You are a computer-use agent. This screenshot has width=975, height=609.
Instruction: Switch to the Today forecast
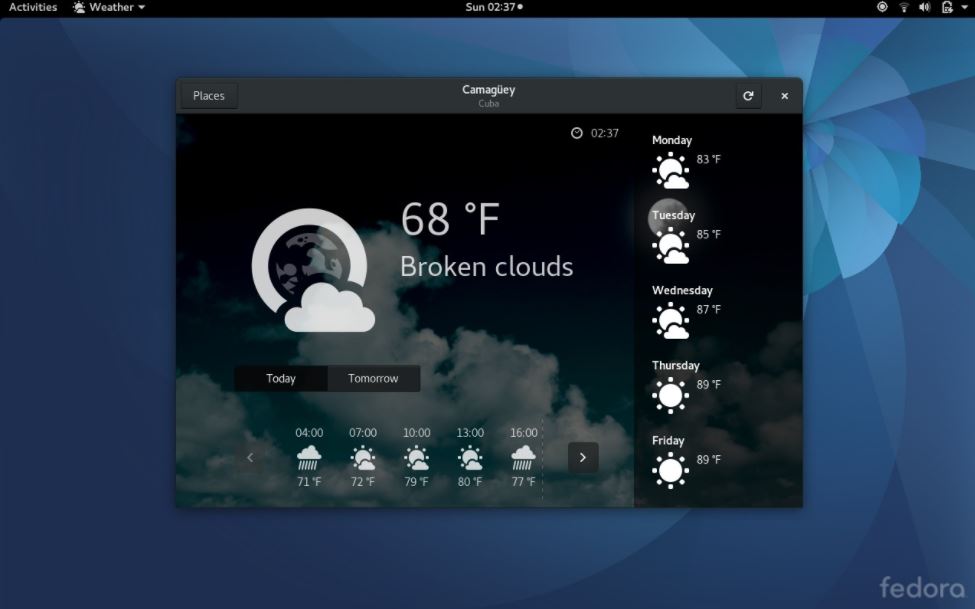click(x=281, y=378)
